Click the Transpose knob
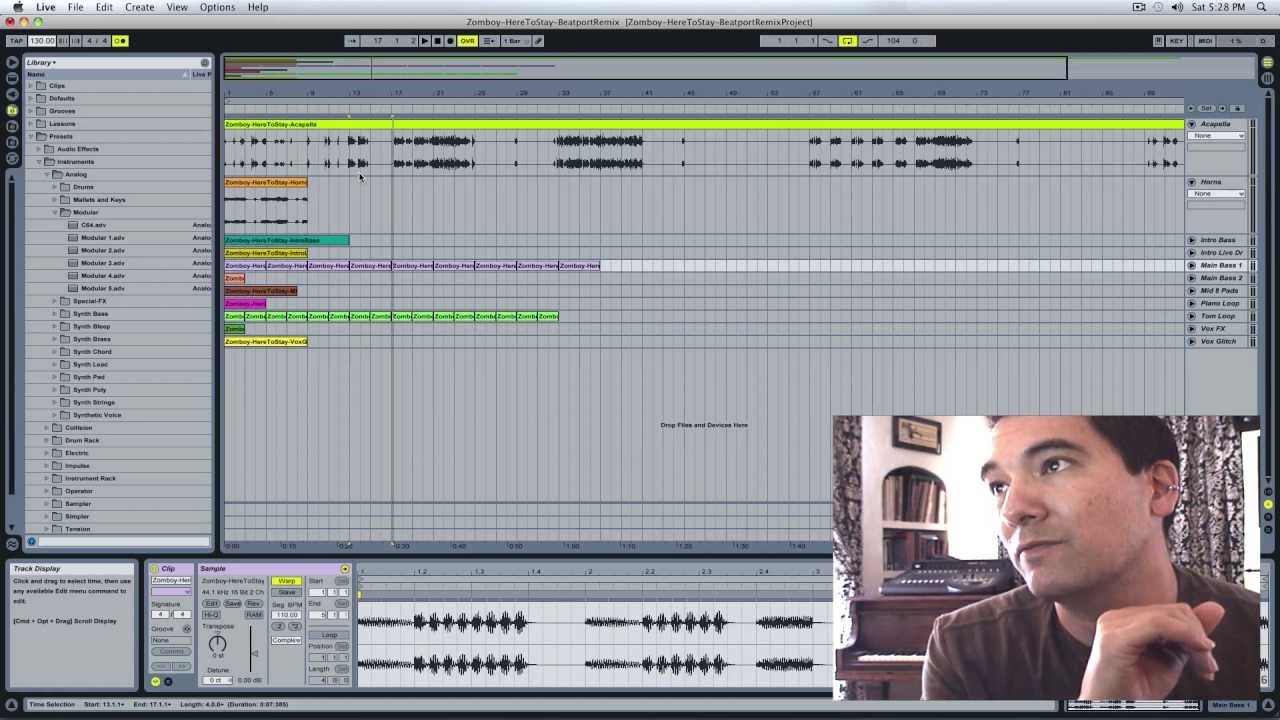1280x720 pixels. [217, 644]
